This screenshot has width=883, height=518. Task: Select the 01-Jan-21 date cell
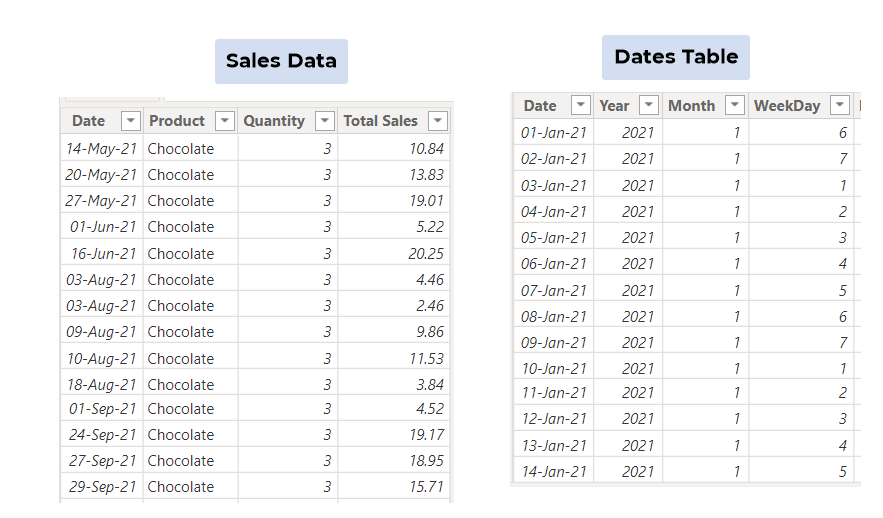[555, 132]
